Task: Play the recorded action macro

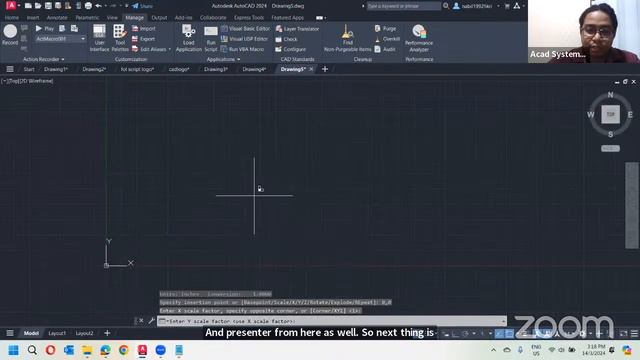Action: click(x=44, y=29)
